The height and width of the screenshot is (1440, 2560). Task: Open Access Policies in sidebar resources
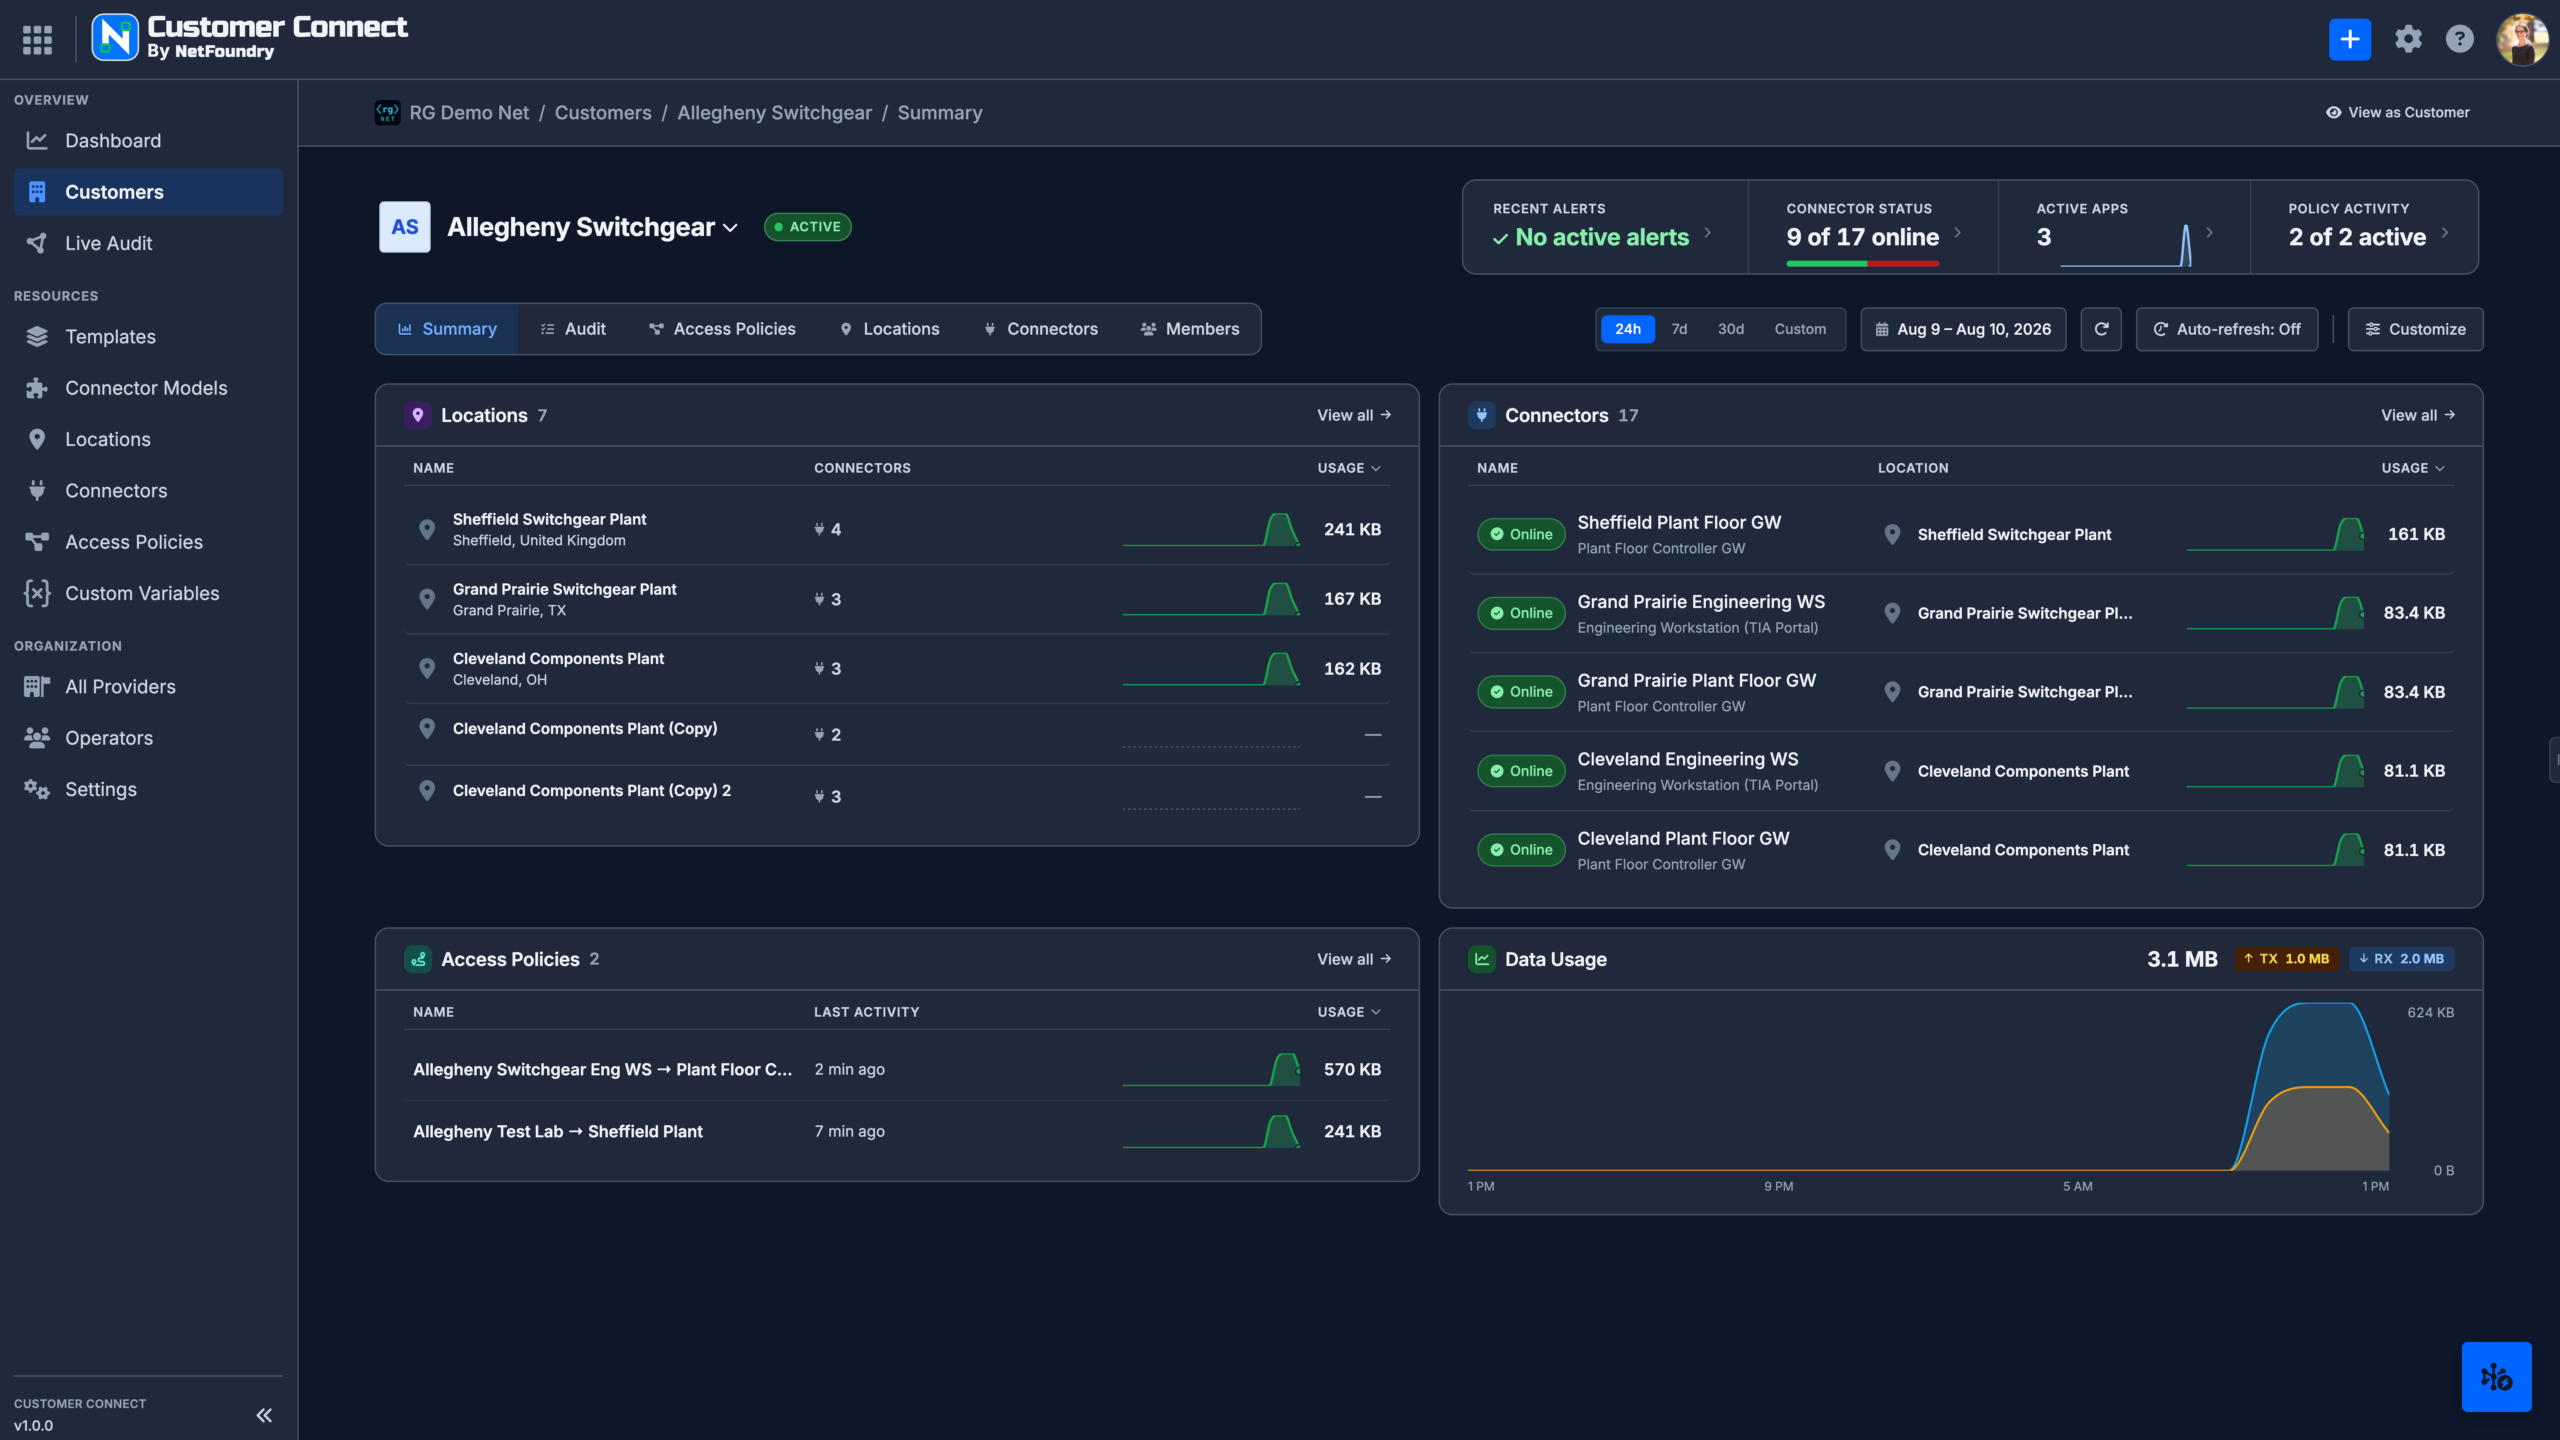[148, 542]
